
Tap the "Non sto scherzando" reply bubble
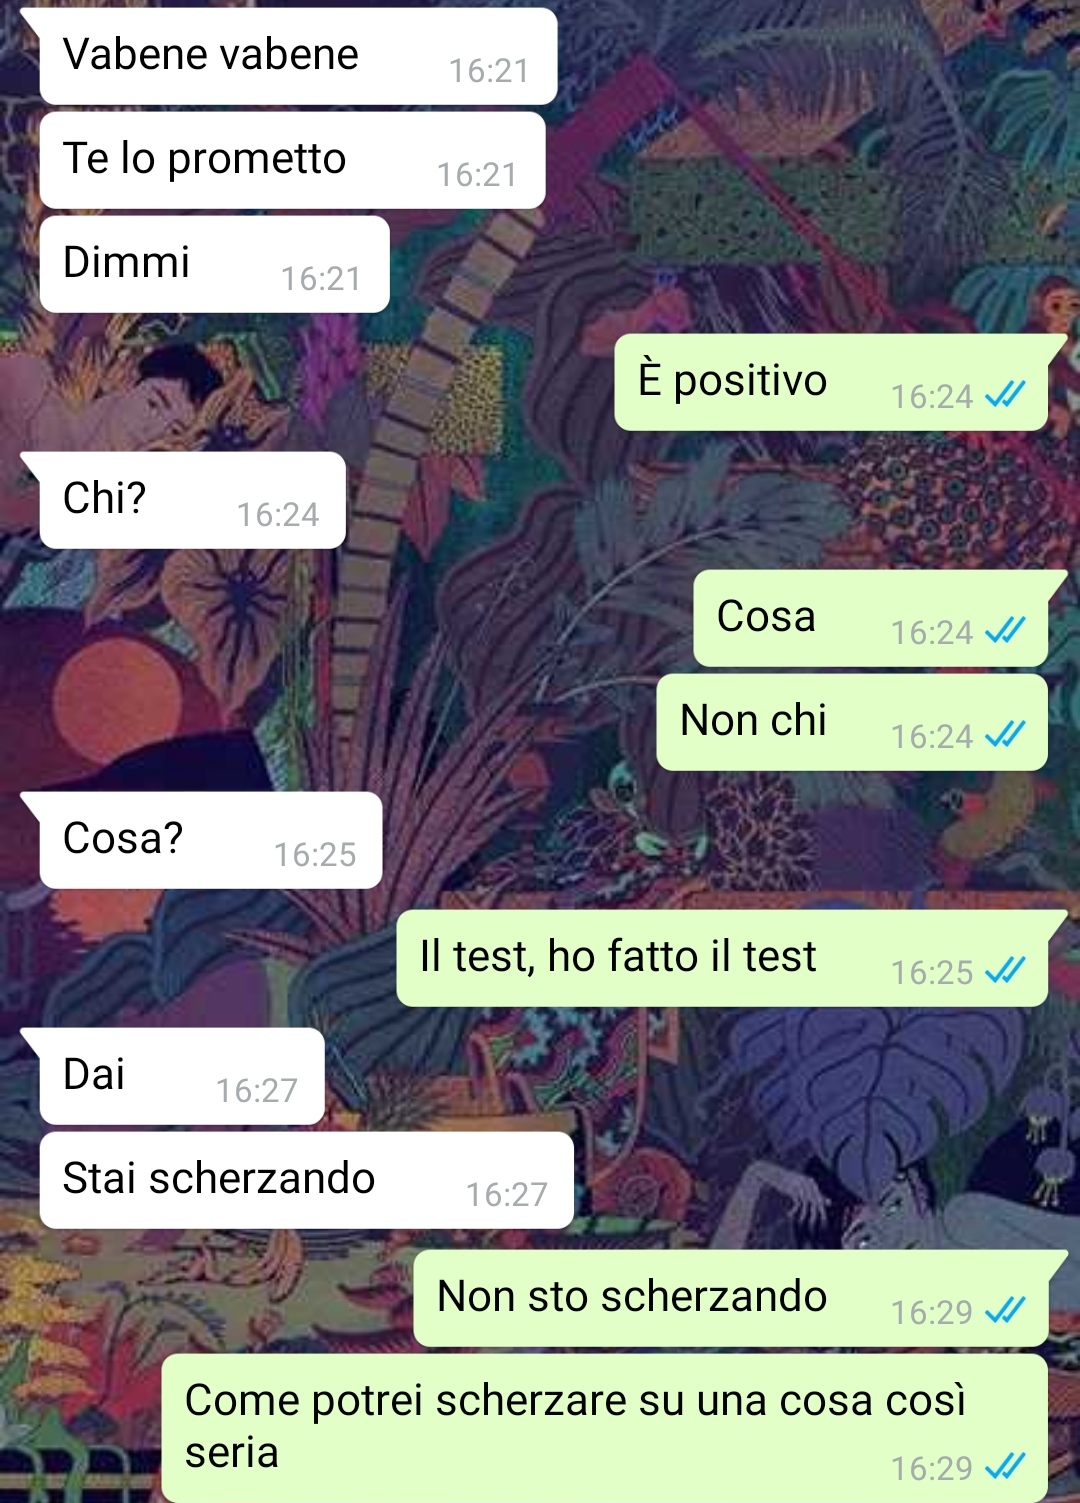tap(731, 1298)
